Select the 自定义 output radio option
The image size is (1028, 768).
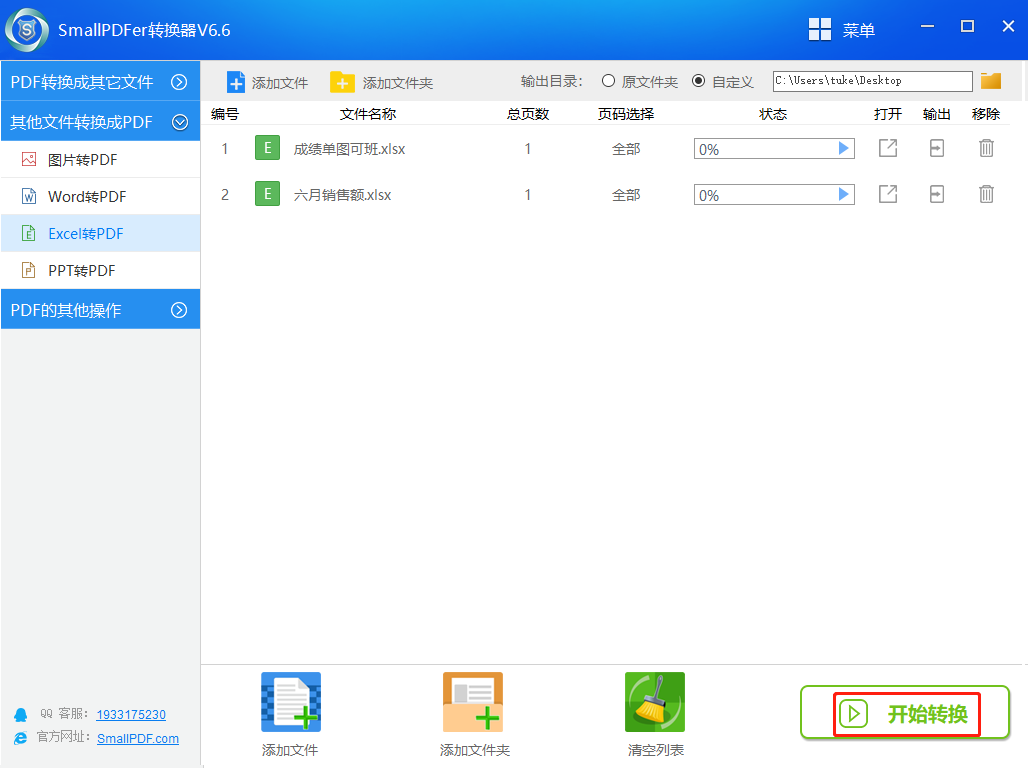tap(698, 81)
